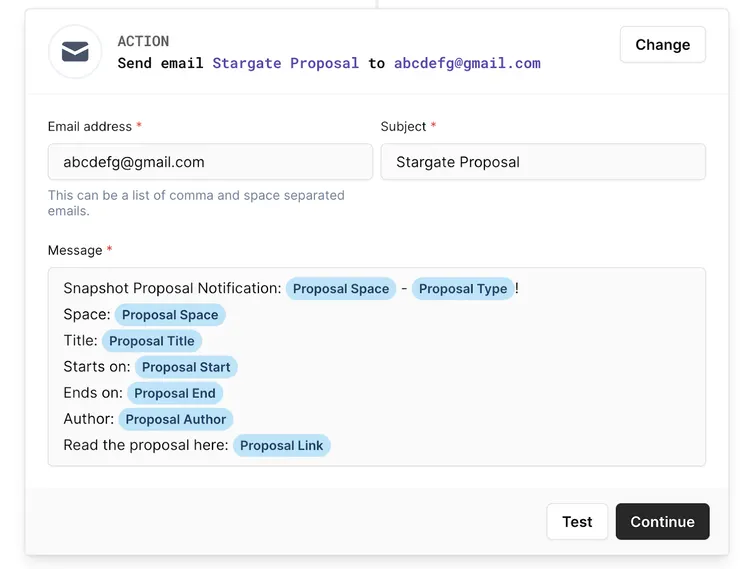Select the Proposal Space tag in first line
740x569 pixels.
(x=341, y=289)
